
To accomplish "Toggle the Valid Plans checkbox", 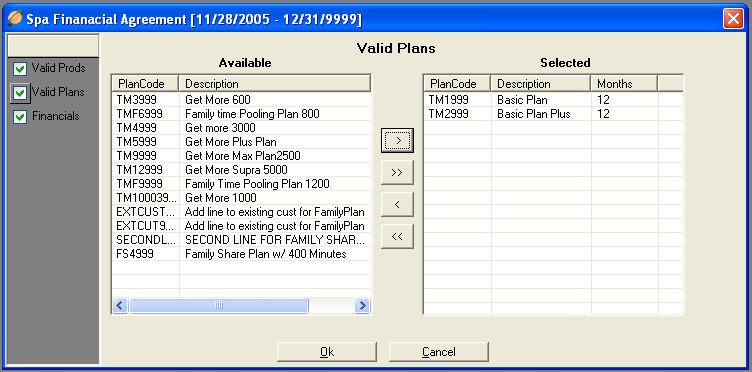I will point(20,93).
